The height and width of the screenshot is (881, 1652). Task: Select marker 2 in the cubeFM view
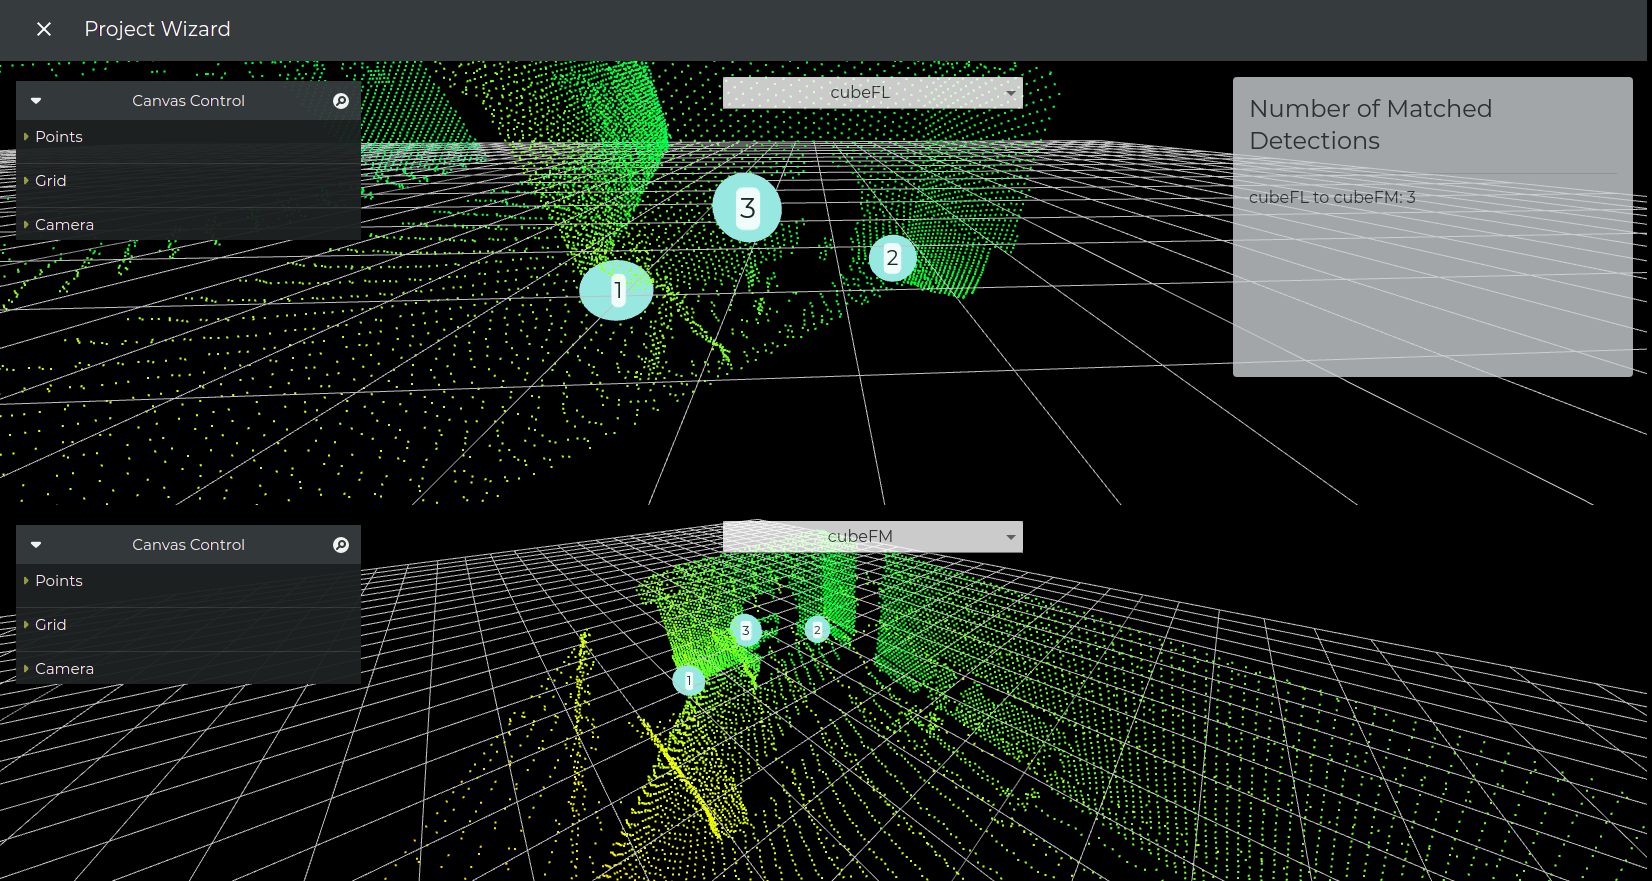point(817,630)
